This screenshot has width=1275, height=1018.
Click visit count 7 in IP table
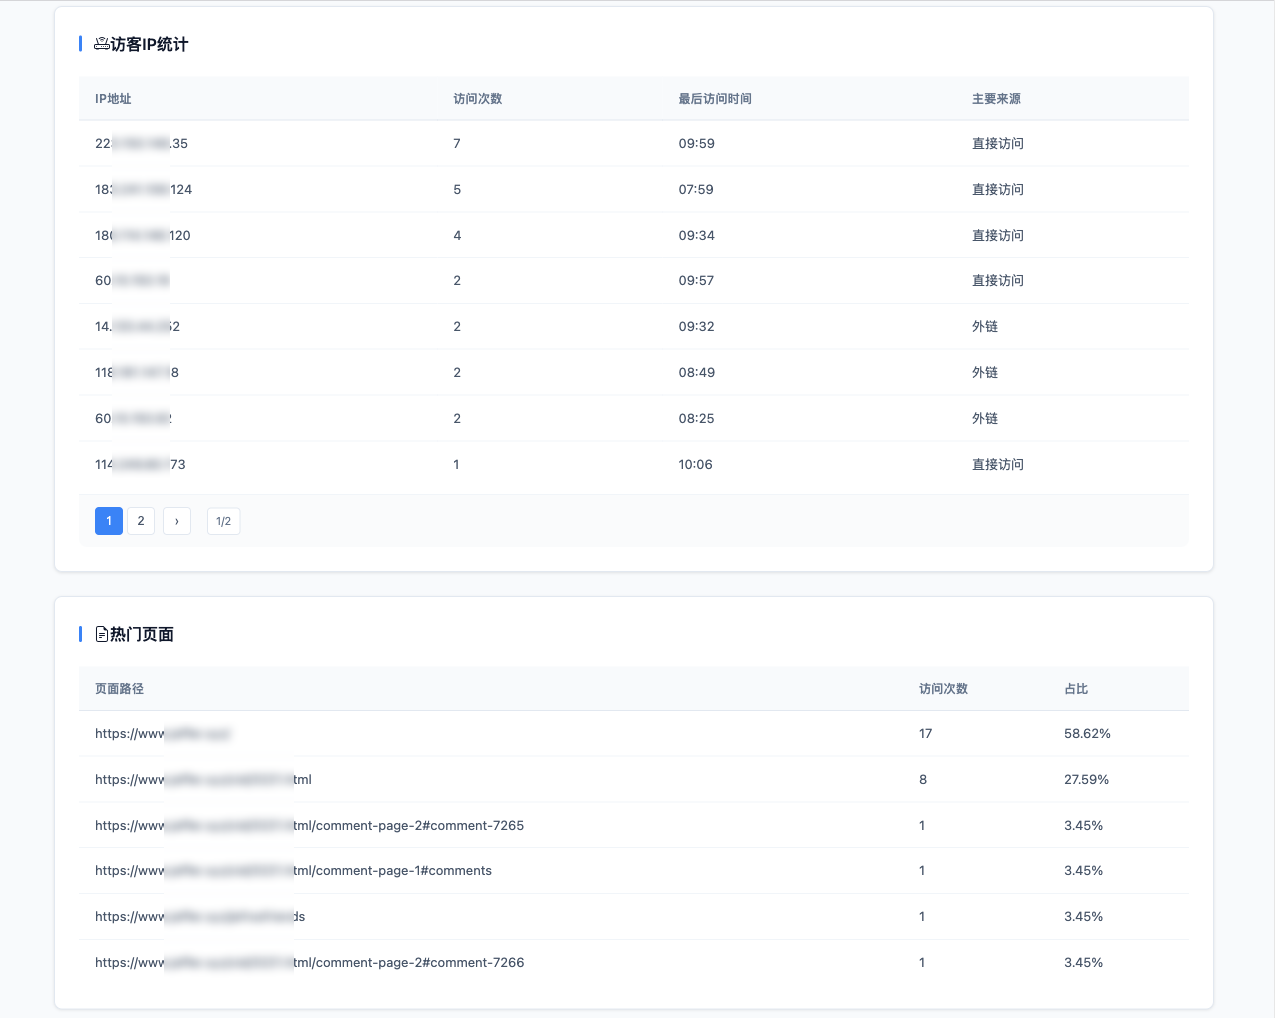pyautogui.click(x=457, y=144)
